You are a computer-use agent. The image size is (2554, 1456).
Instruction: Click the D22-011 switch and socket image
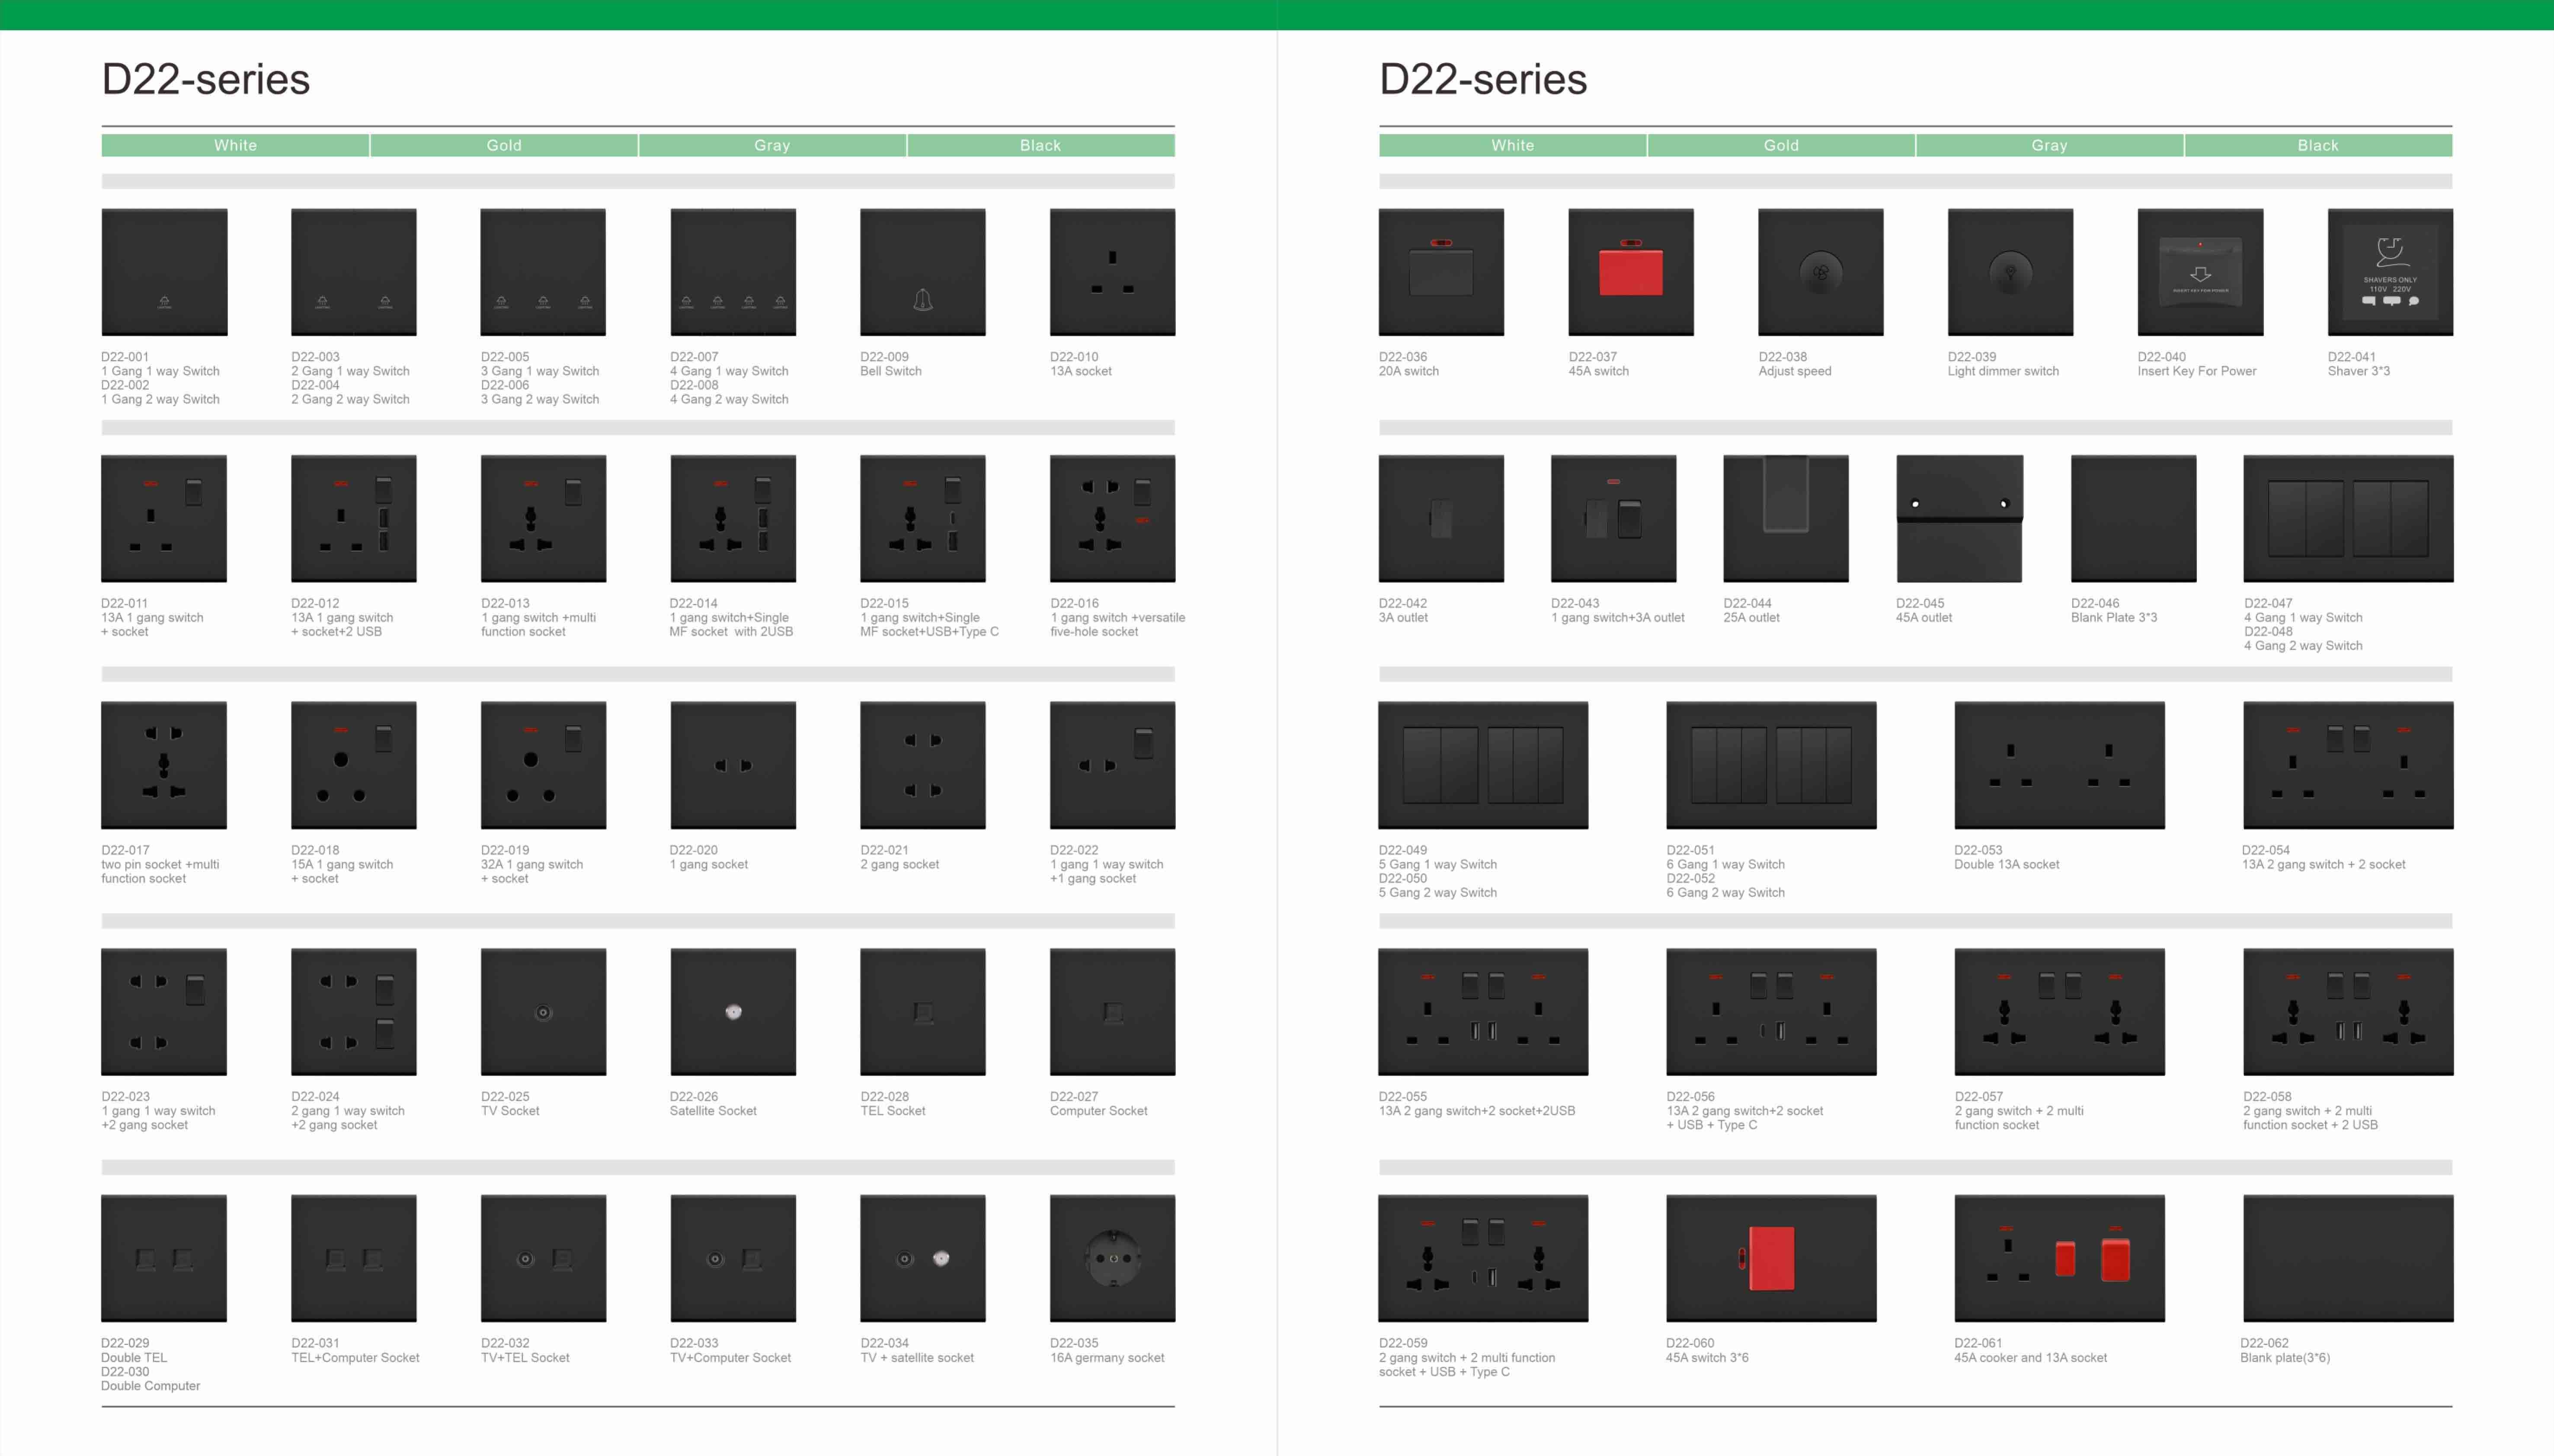(164, 519)
